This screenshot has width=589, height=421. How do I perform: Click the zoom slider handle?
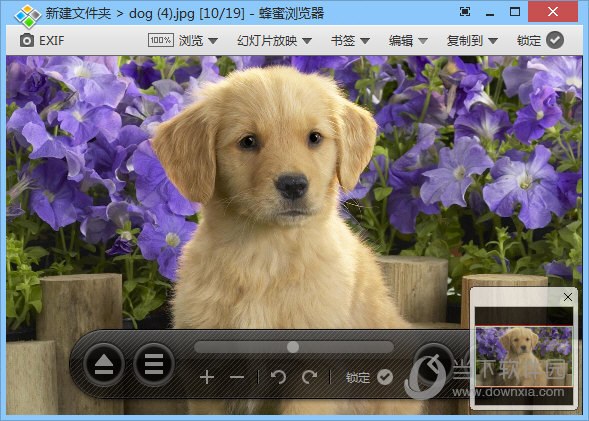[293, 347]
